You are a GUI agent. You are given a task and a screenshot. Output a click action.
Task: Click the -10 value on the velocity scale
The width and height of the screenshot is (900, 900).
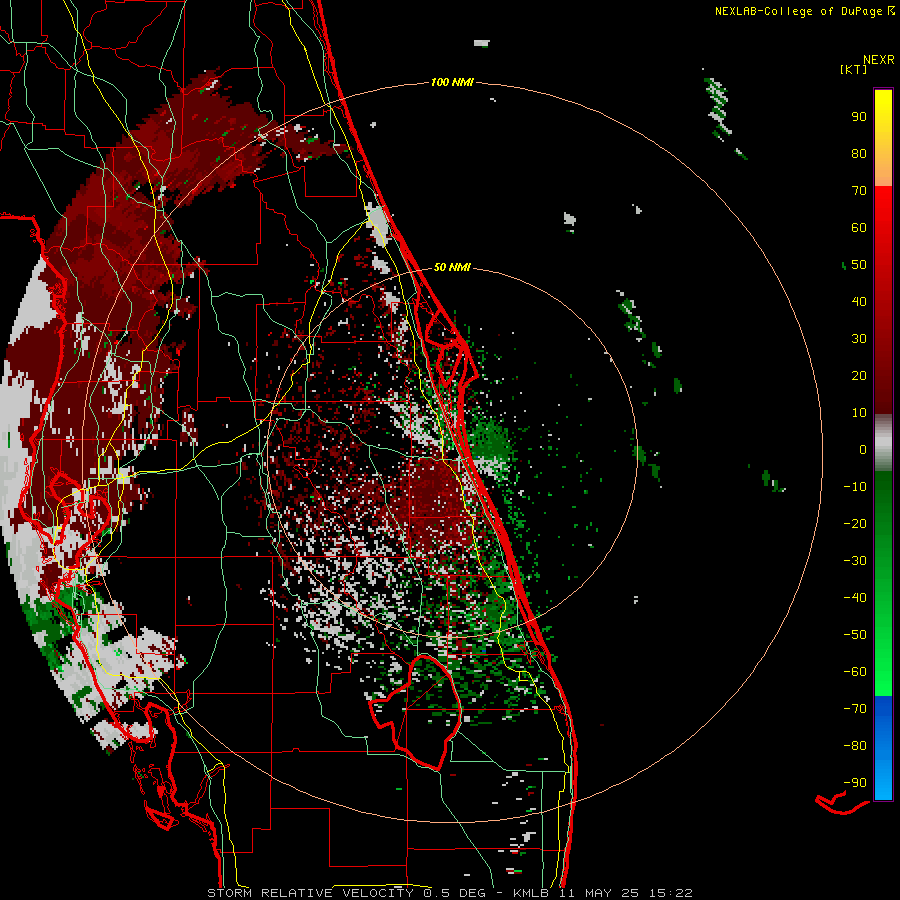tap(855, 487)
